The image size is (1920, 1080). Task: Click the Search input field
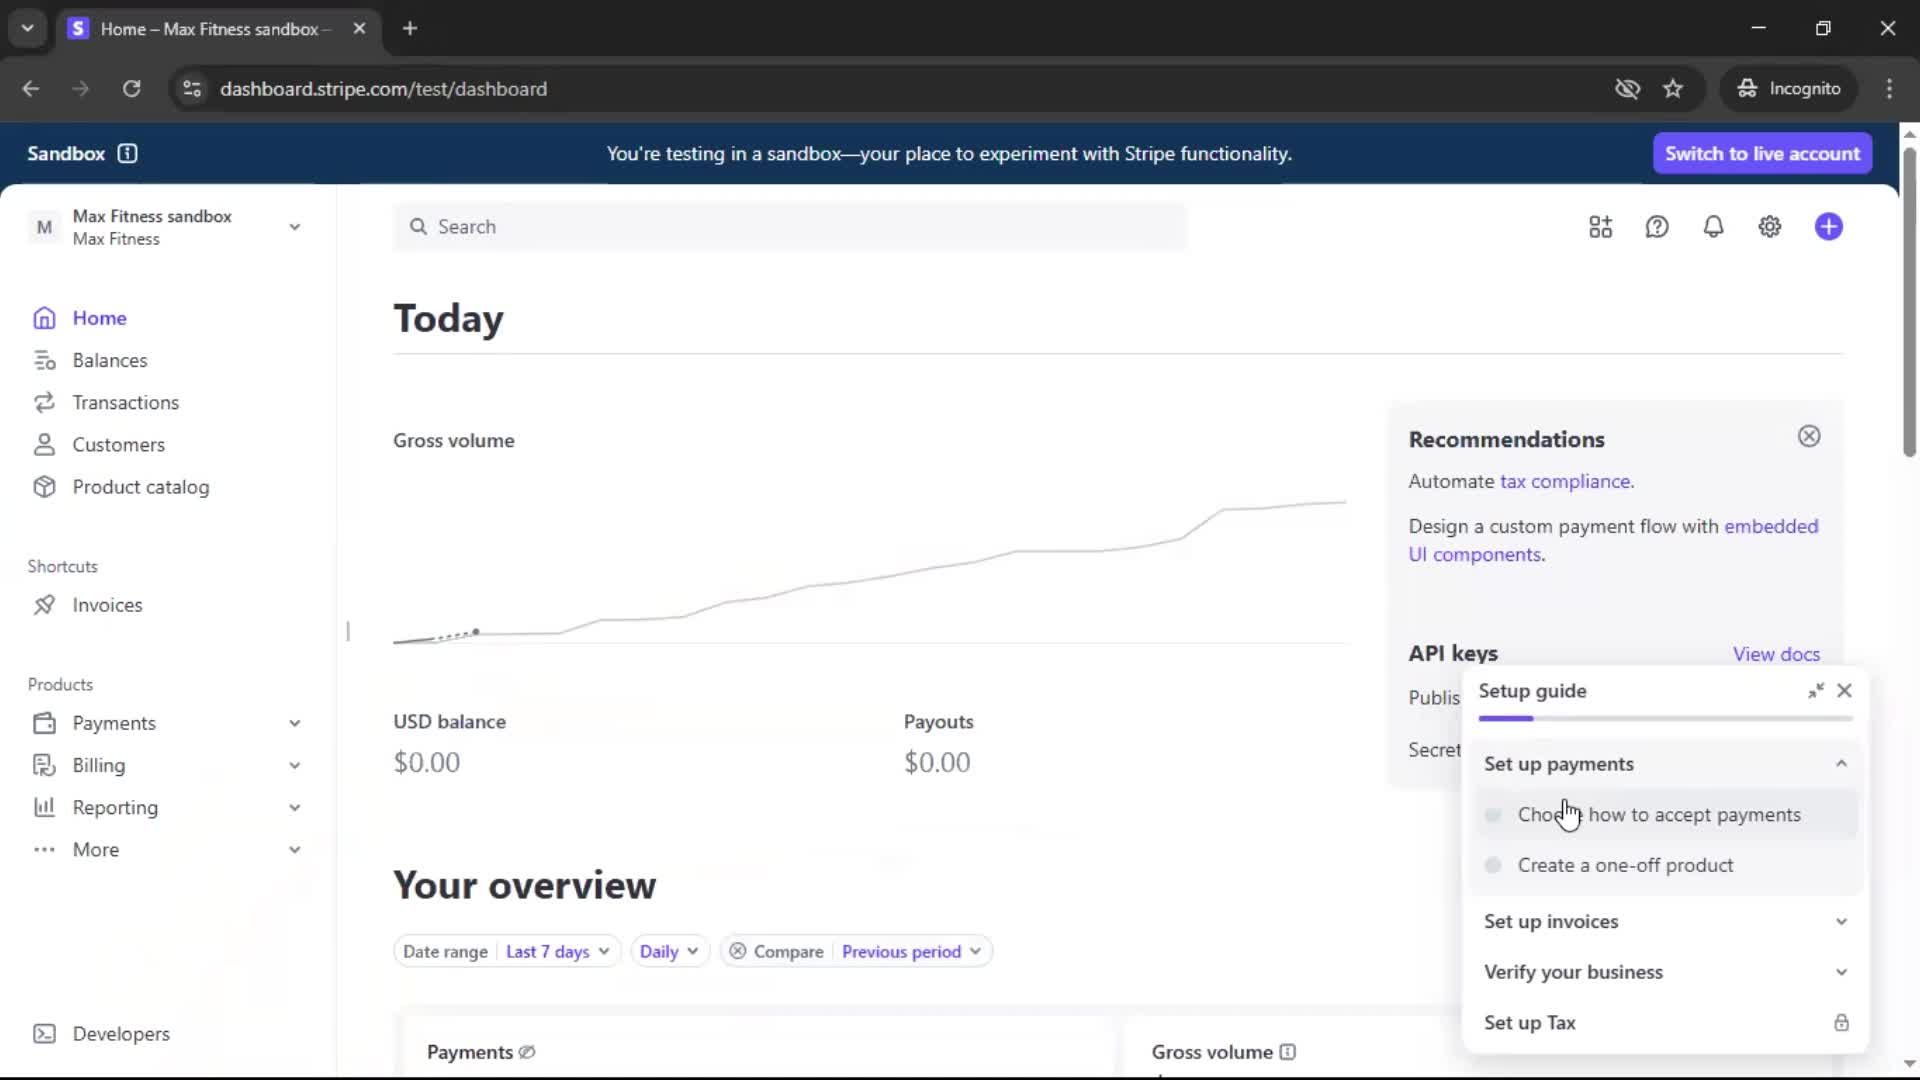(790, 227)
